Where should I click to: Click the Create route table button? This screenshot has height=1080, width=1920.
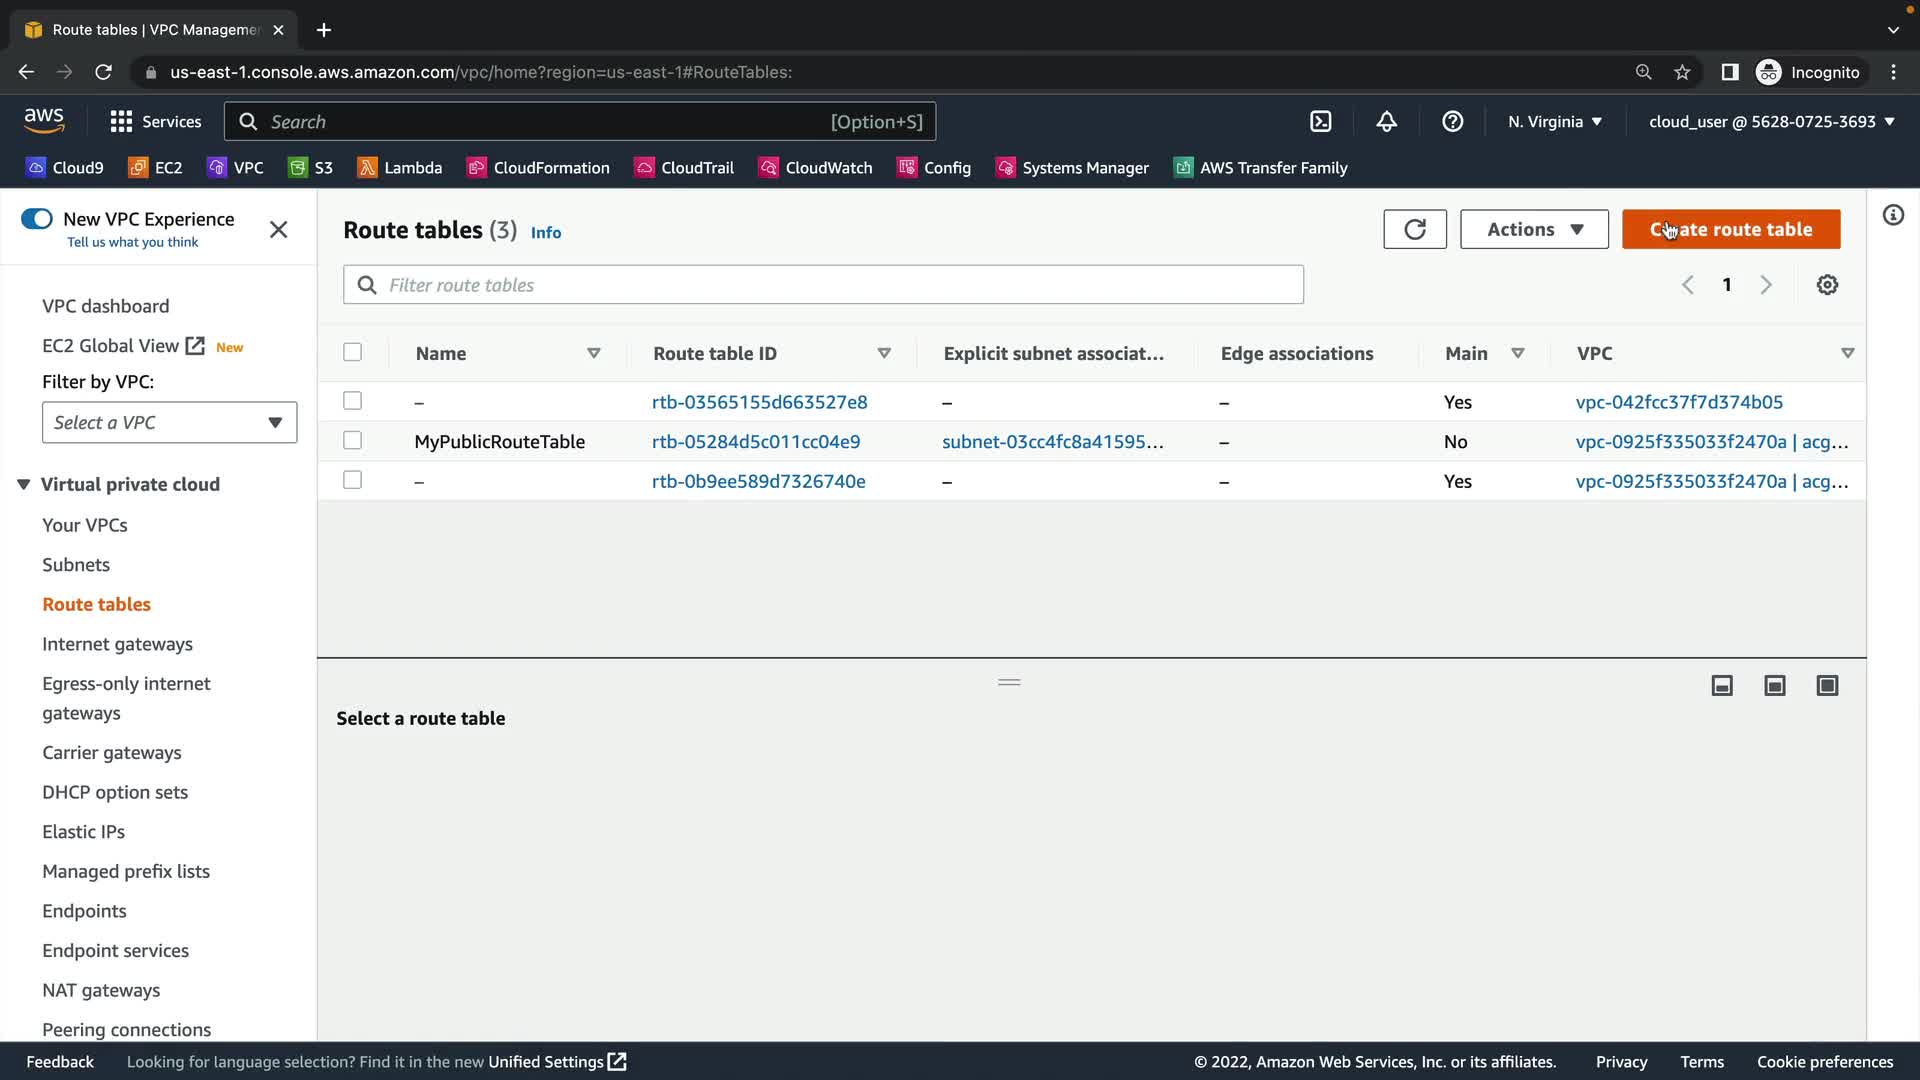[1730, 229]
